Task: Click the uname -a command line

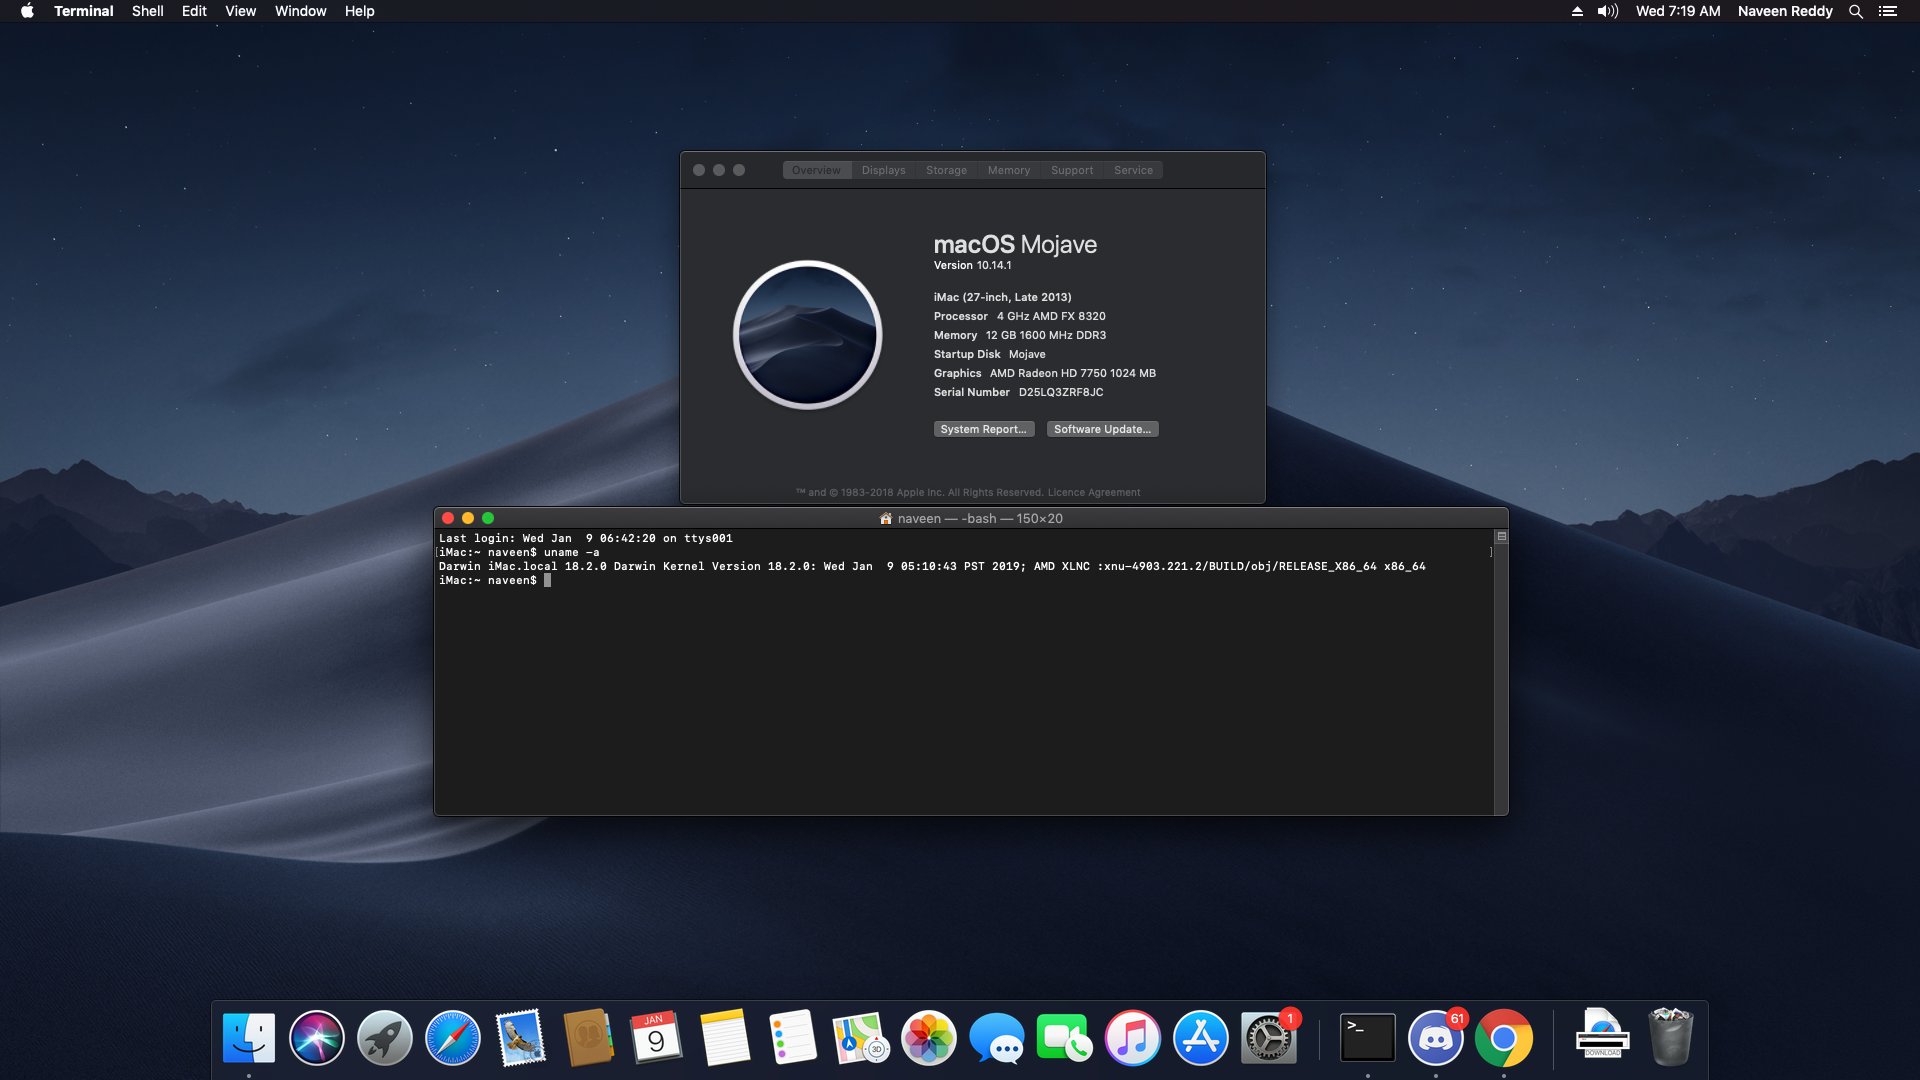Action: 519,552
